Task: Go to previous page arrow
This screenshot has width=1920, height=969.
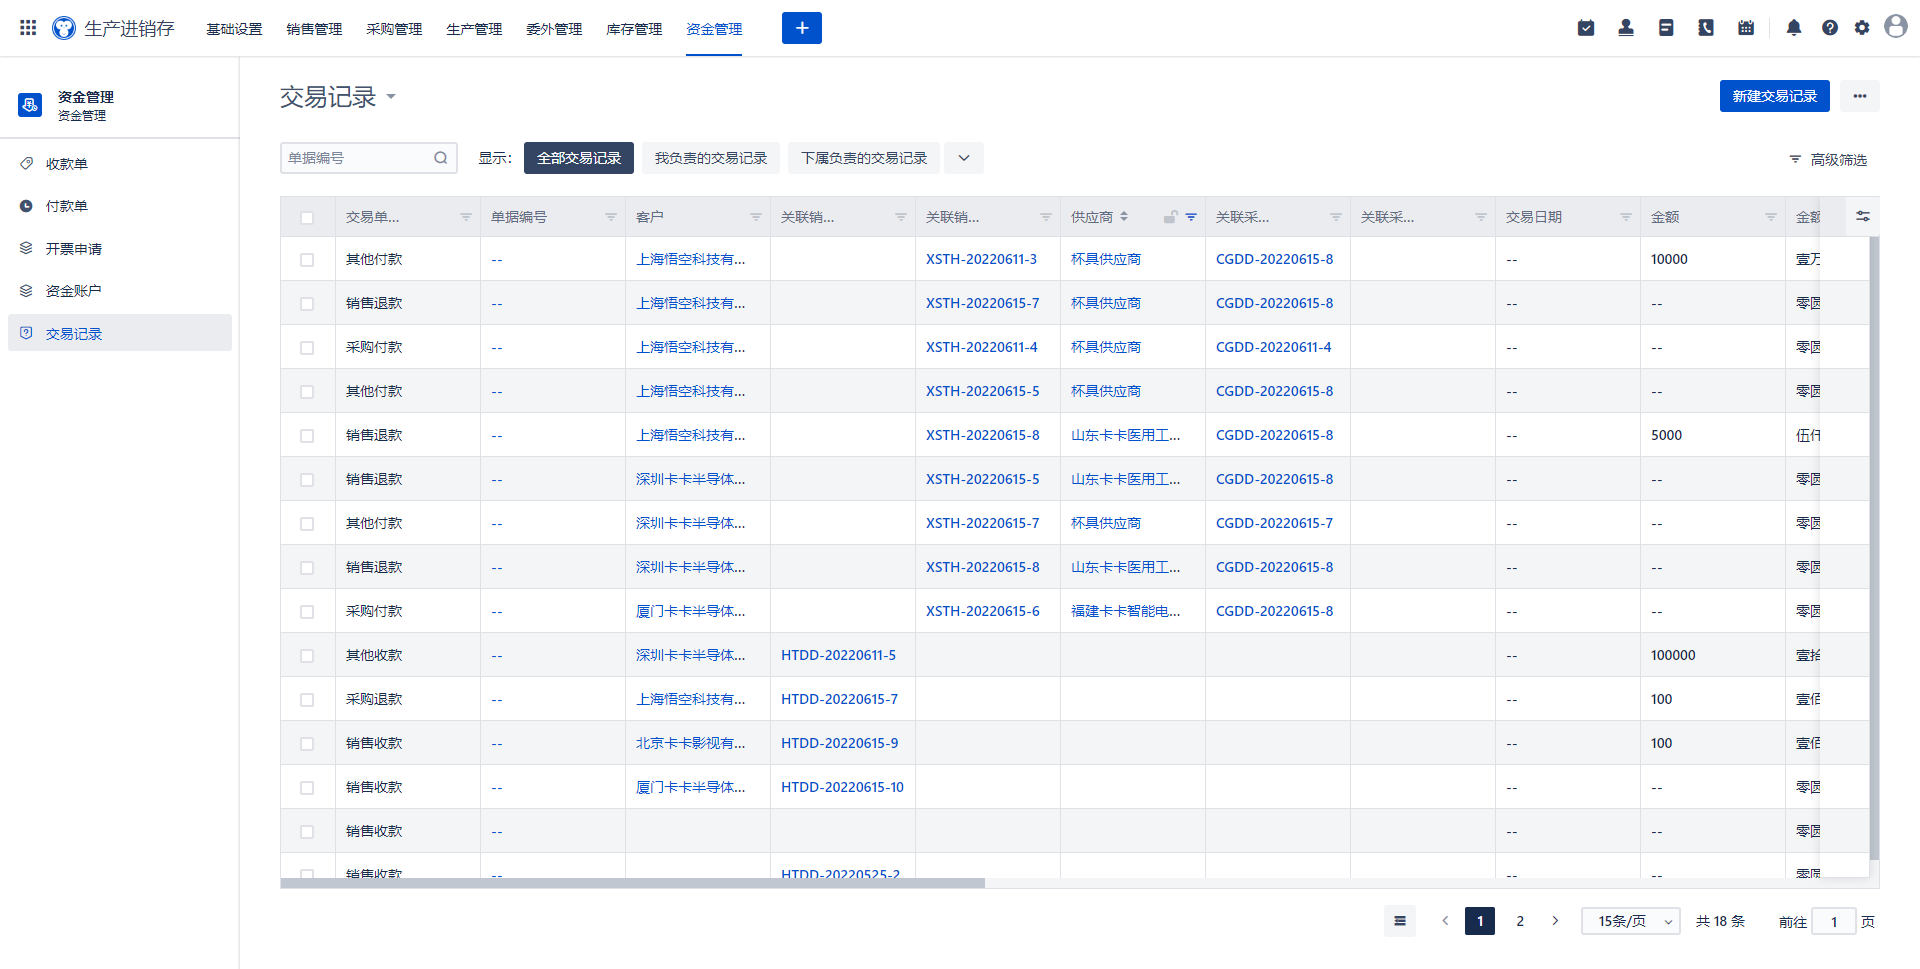Action: point(1445,921)
